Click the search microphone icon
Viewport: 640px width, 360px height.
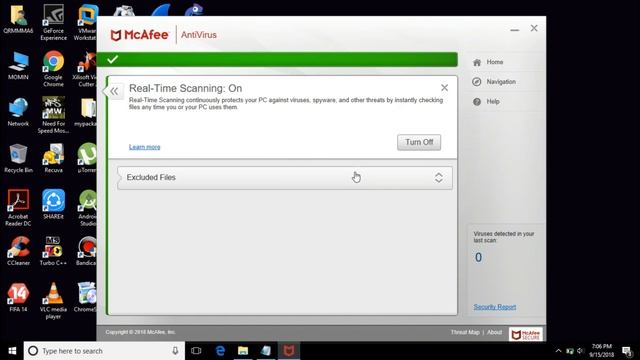click(x=175, y=351)
